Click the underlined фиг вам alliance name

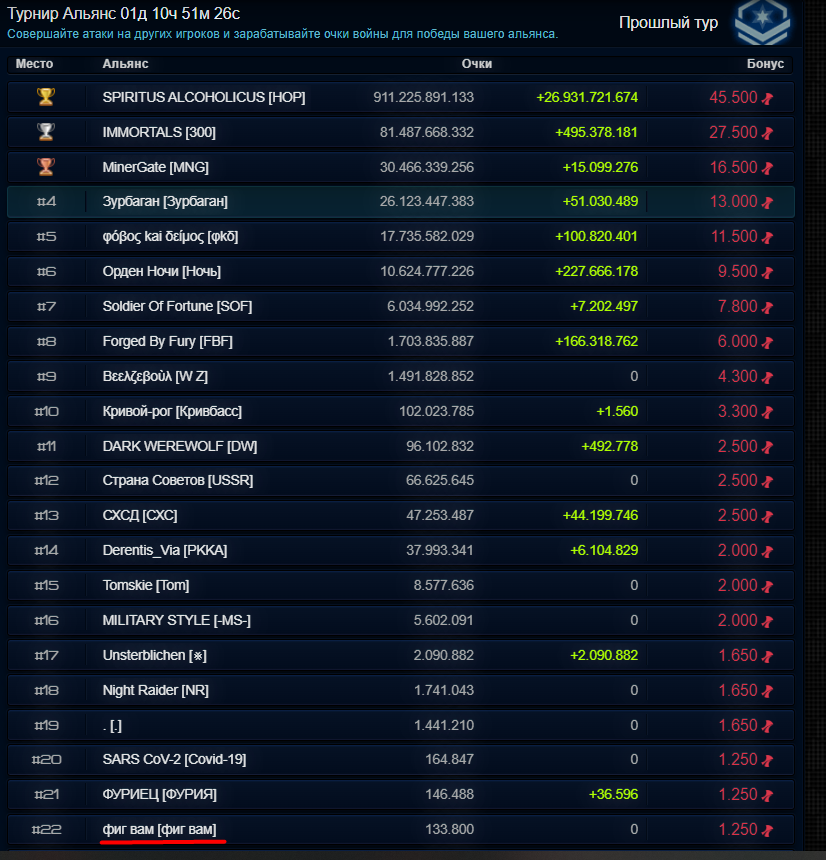click(159, 829)
